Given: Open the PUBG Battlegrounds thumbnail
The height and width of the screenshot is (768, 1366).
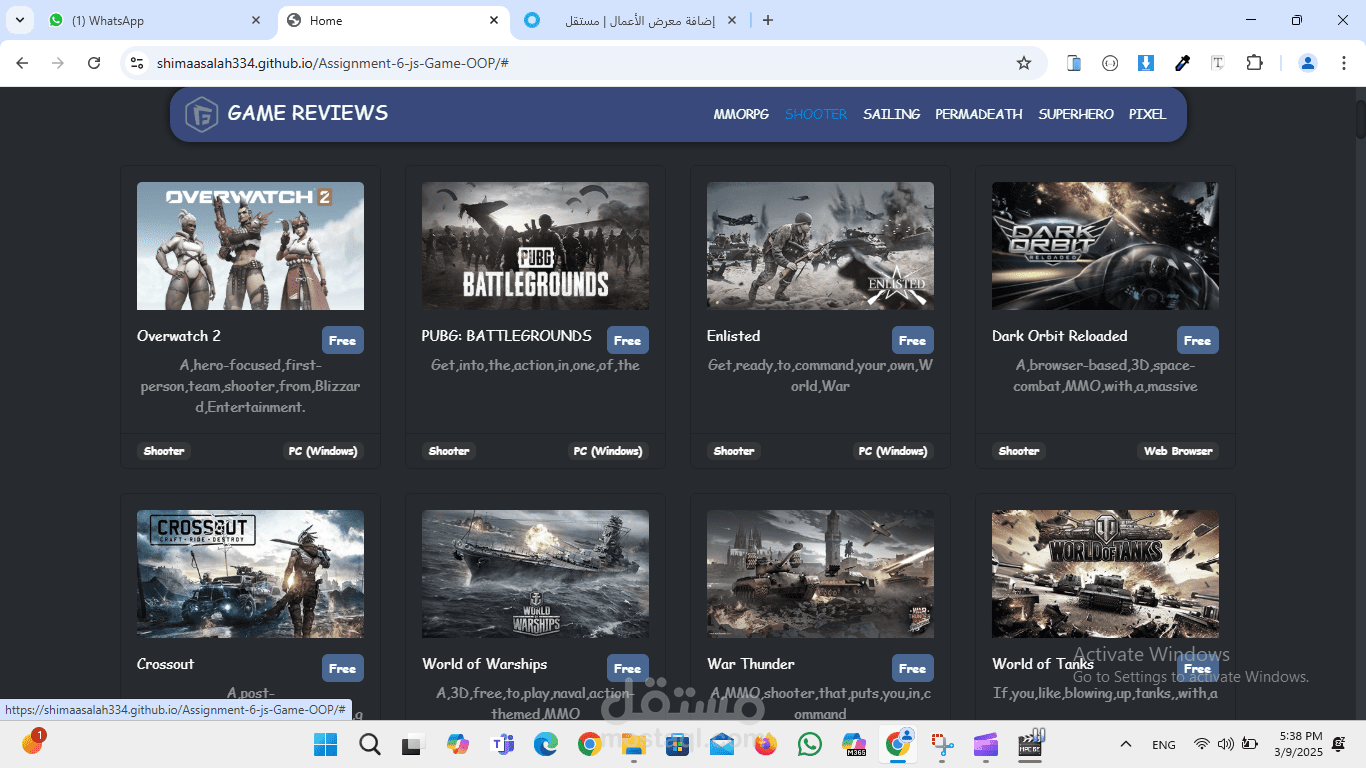Looking at the screenshot, I should (535, 246).
